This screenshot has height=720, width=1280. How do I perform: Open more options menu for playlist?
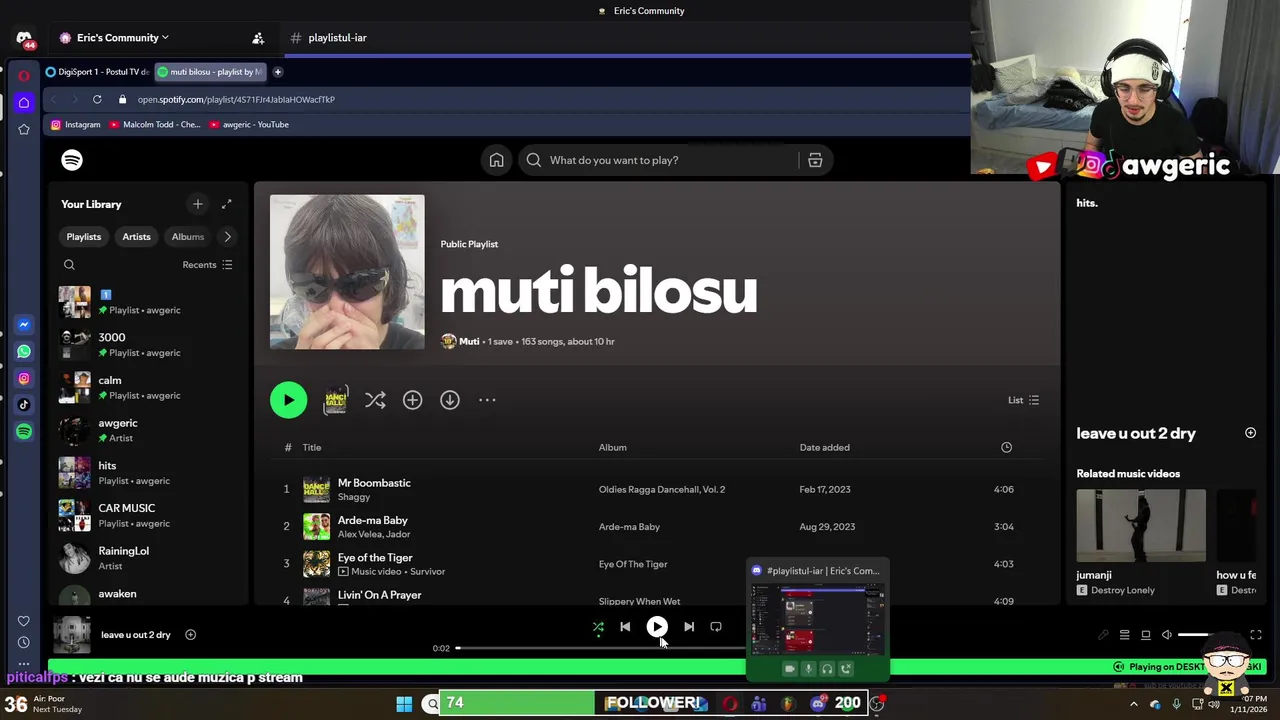pyautogui.click(x=487, y=400)
